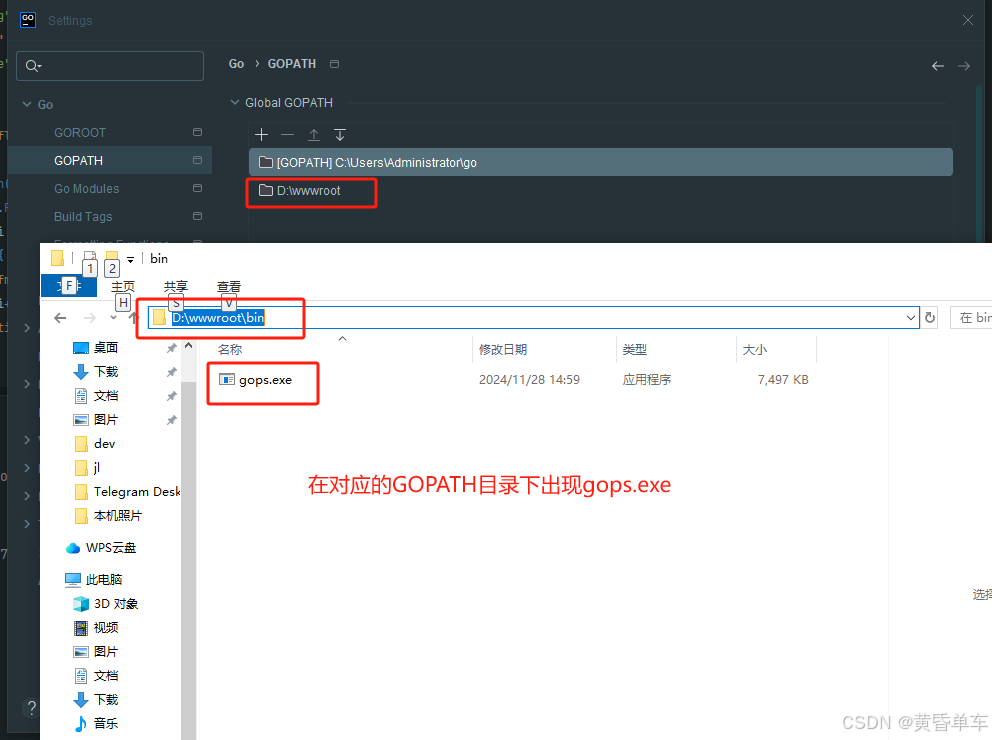Click project-level icon next to Go Modules

[197, 188]
